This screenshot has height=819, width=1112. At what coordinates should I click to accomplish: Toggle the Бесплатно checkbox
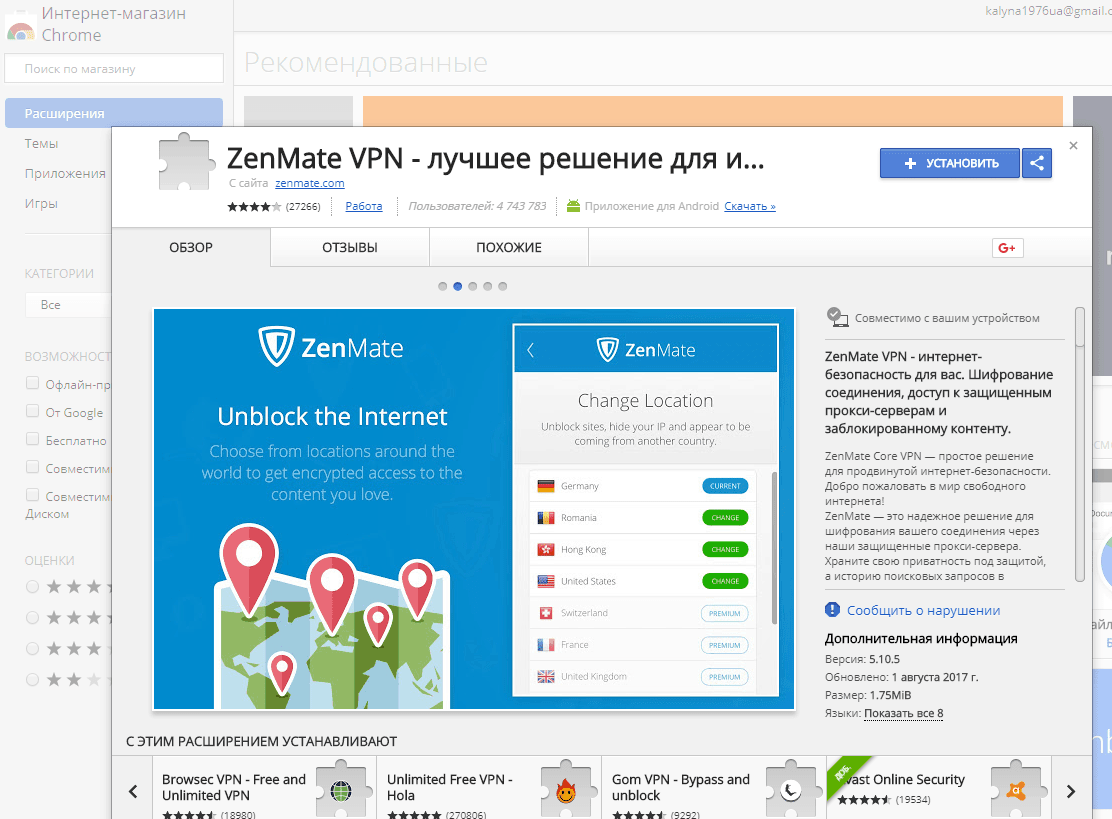point(32,439)
